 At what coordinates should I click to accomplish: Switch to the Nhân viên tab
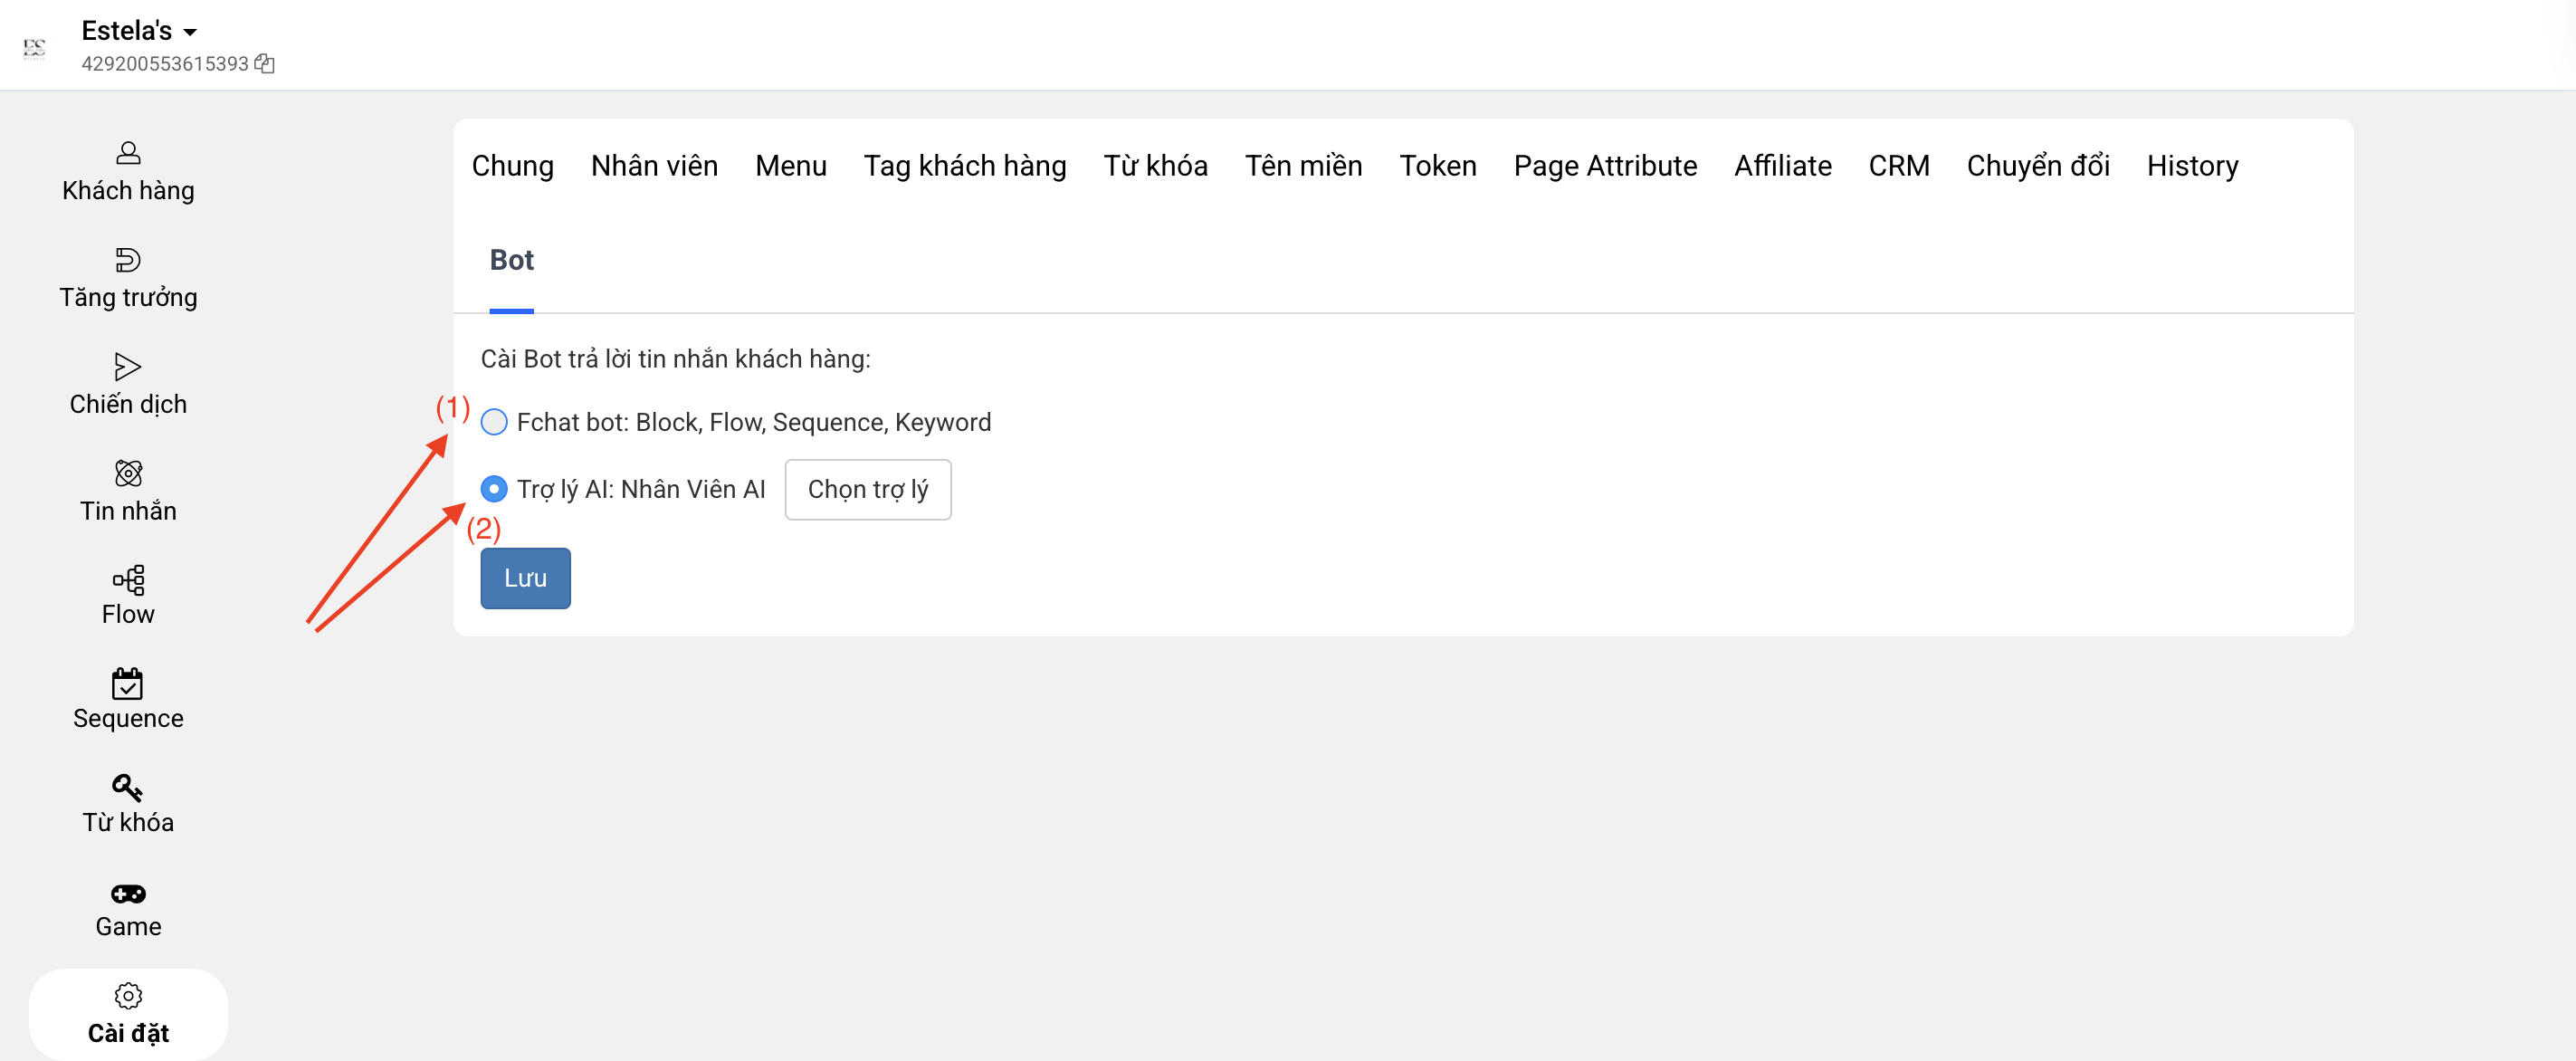click(654, 166)
